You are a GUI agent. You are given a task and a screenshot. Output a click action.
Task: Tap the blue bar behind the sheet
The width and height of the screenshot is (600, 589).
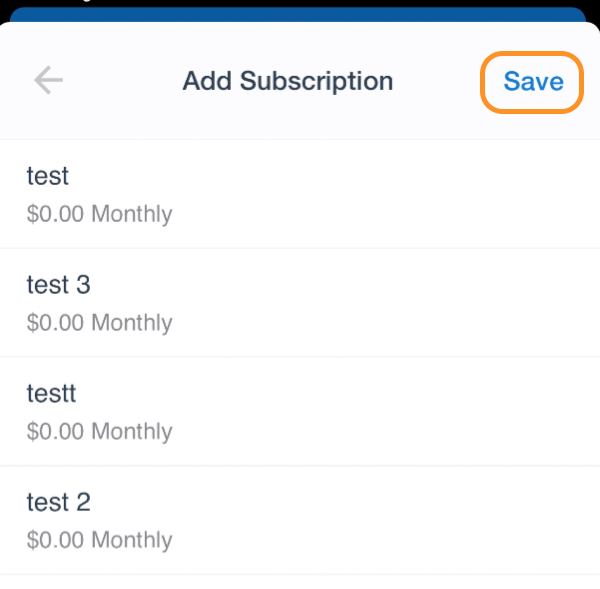point(298,15)
